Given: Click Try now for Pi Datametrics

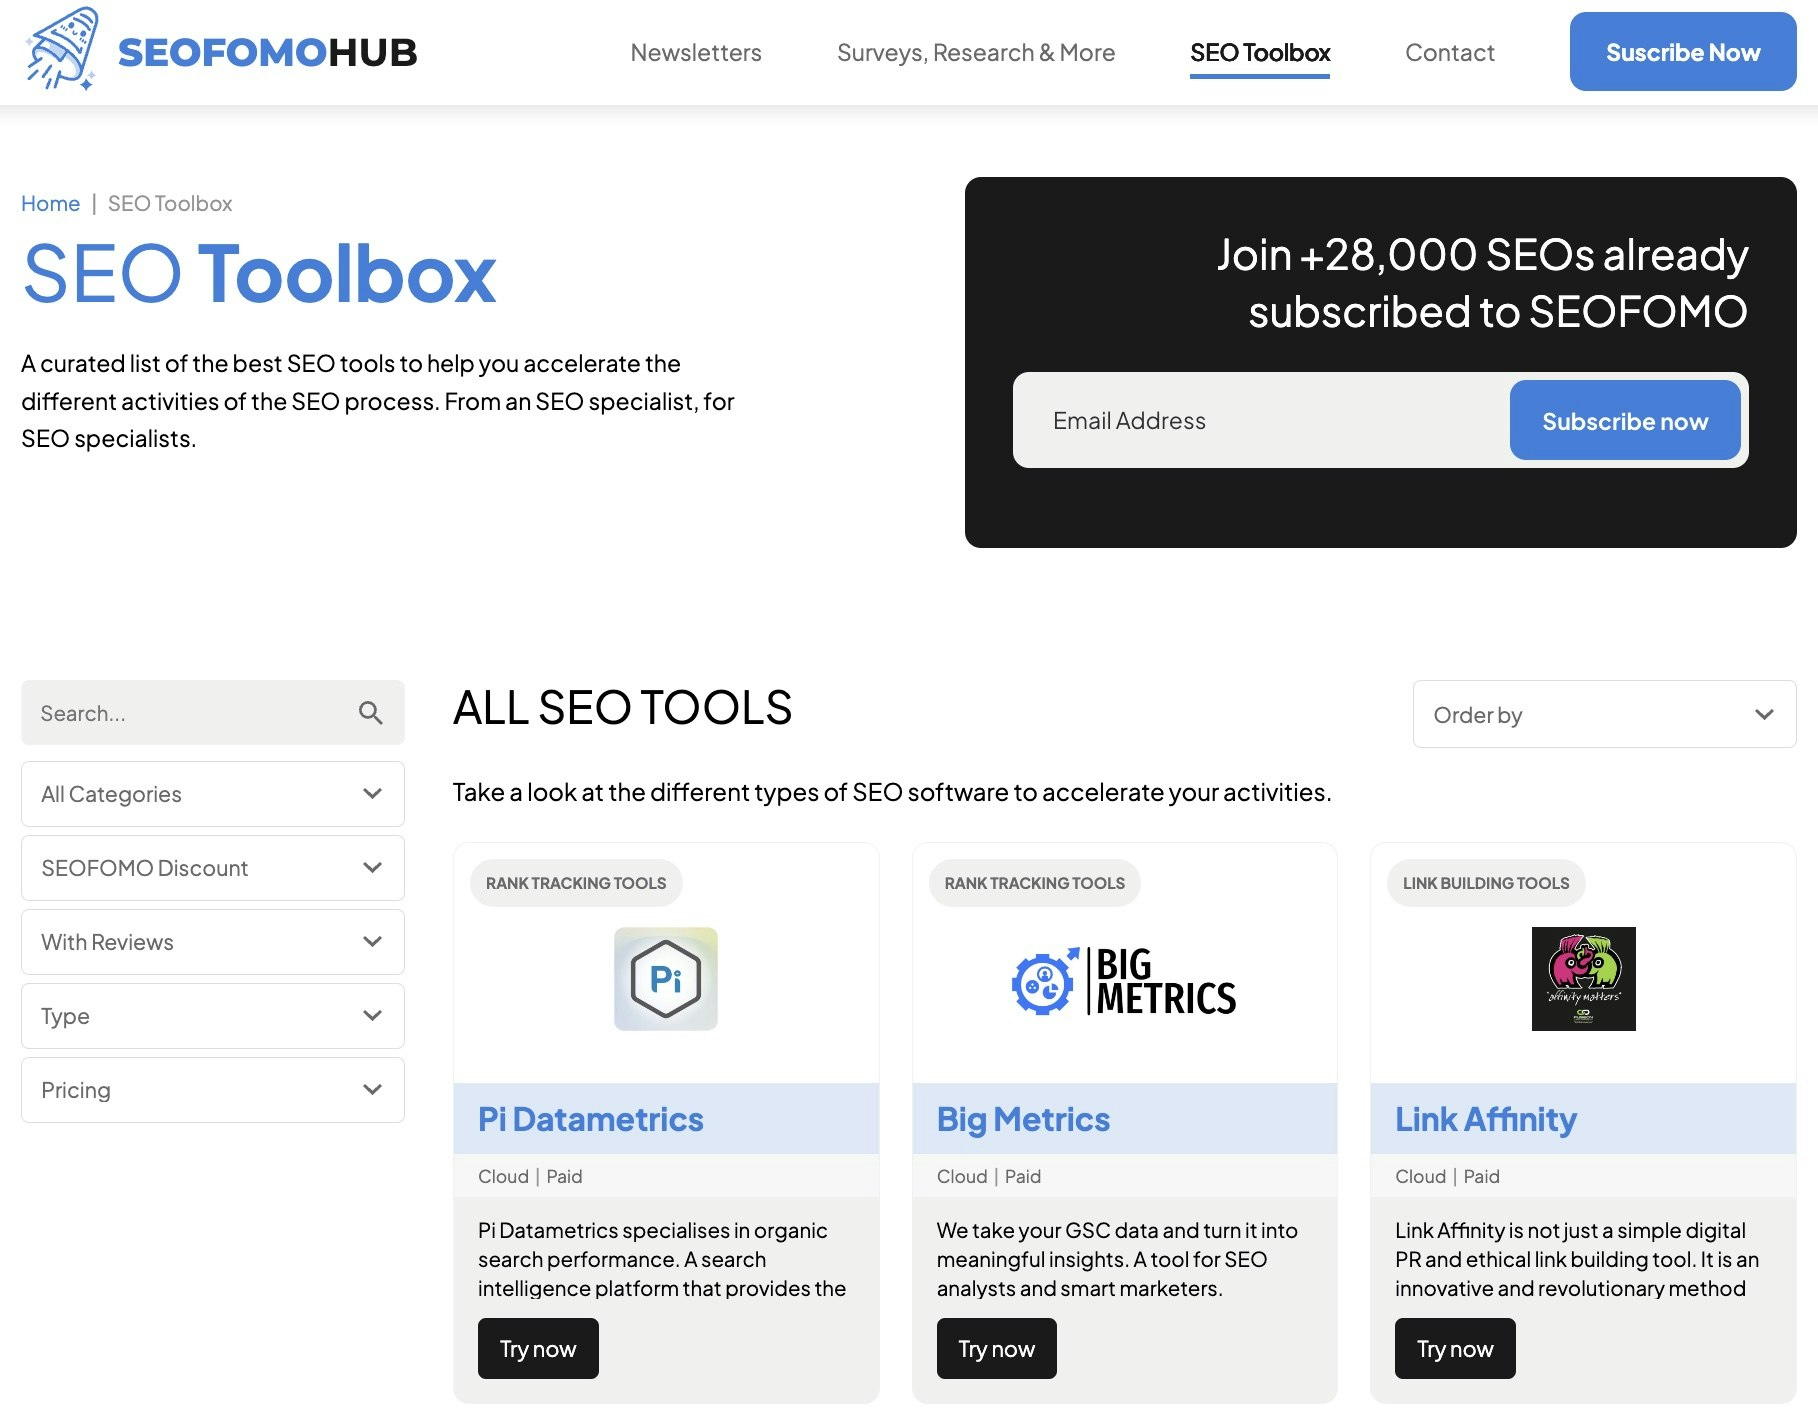Looking at the screenshot, I should (x=538, y=1349).
